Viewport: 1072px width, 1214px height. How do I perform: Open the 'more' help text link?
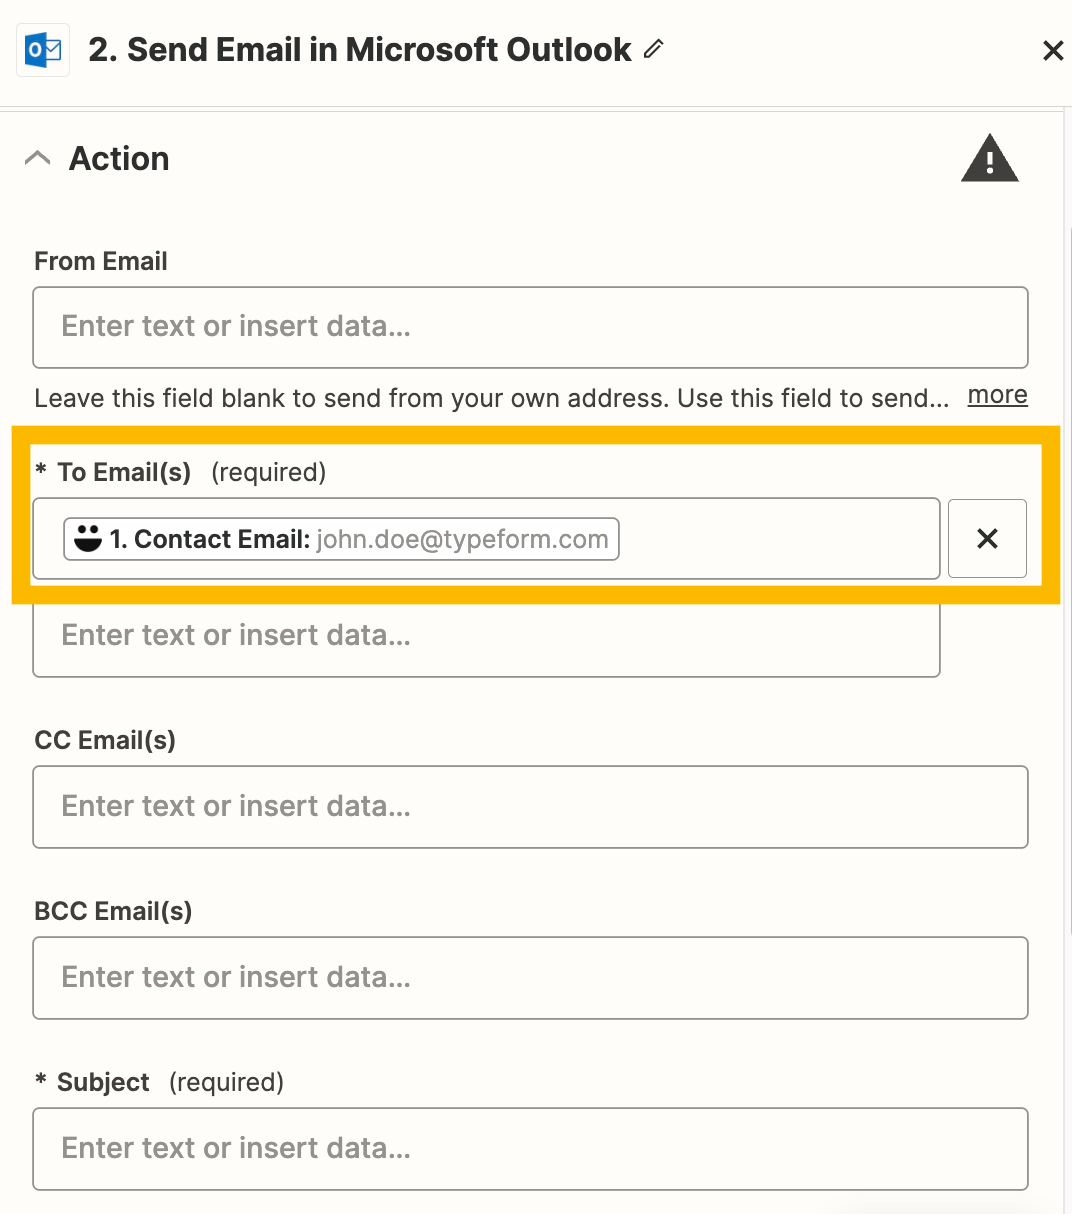pyautogui.click(x=997, y=395)
